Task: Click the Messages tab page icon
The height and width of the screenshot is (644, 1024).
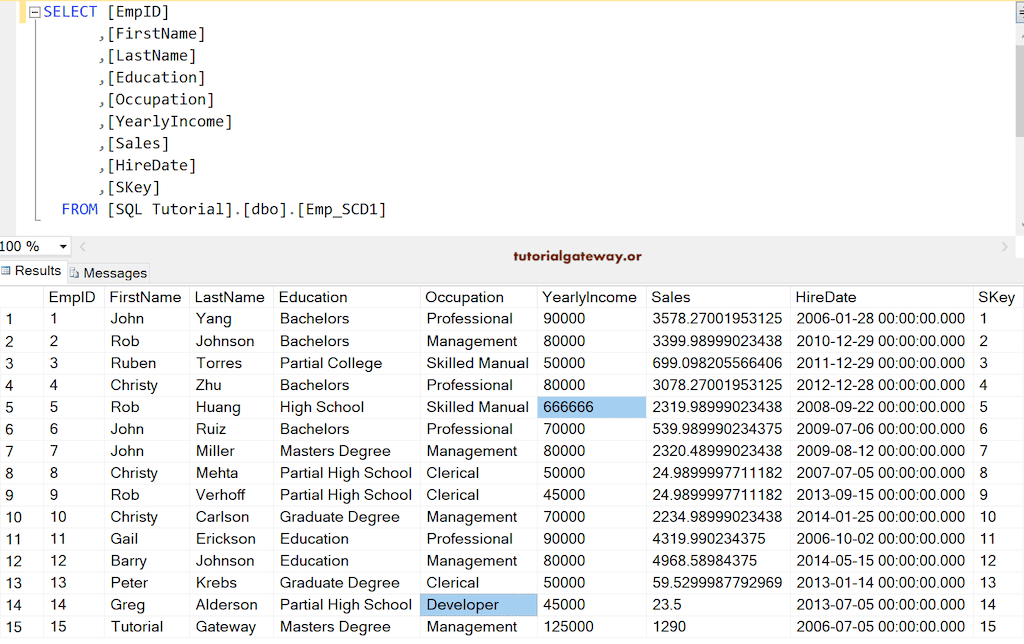Action: pyautogui.click(x=74, y=273)
